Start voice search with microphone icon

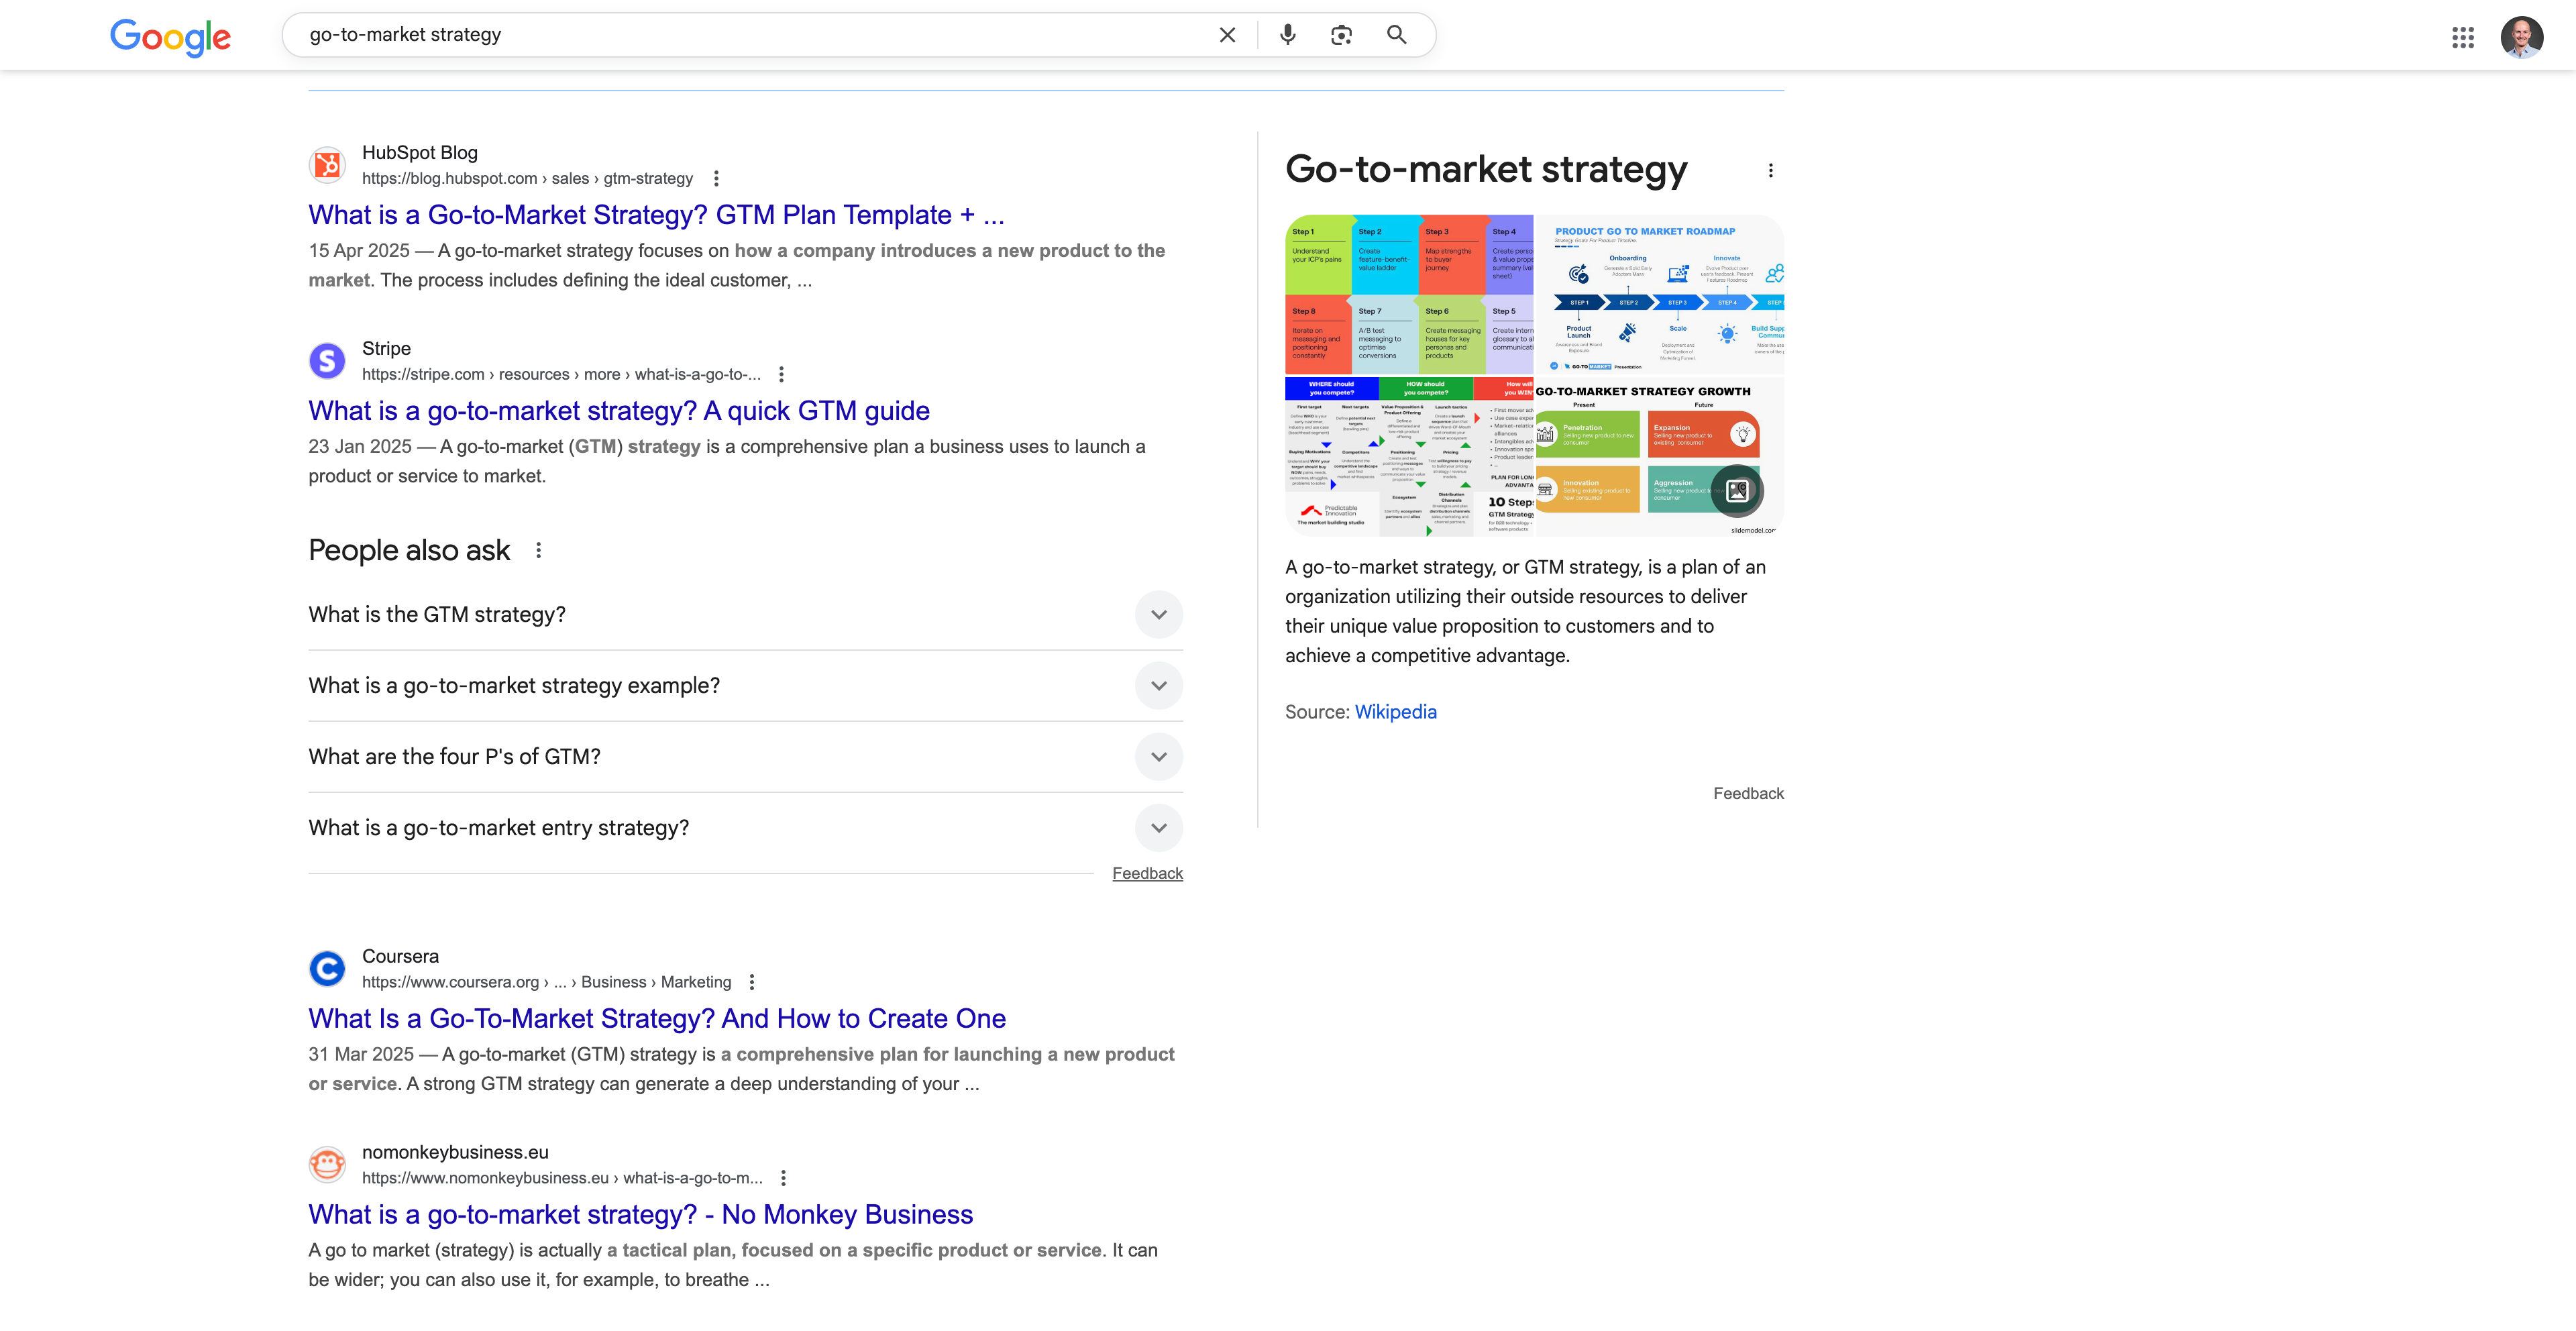[1288, 35]
